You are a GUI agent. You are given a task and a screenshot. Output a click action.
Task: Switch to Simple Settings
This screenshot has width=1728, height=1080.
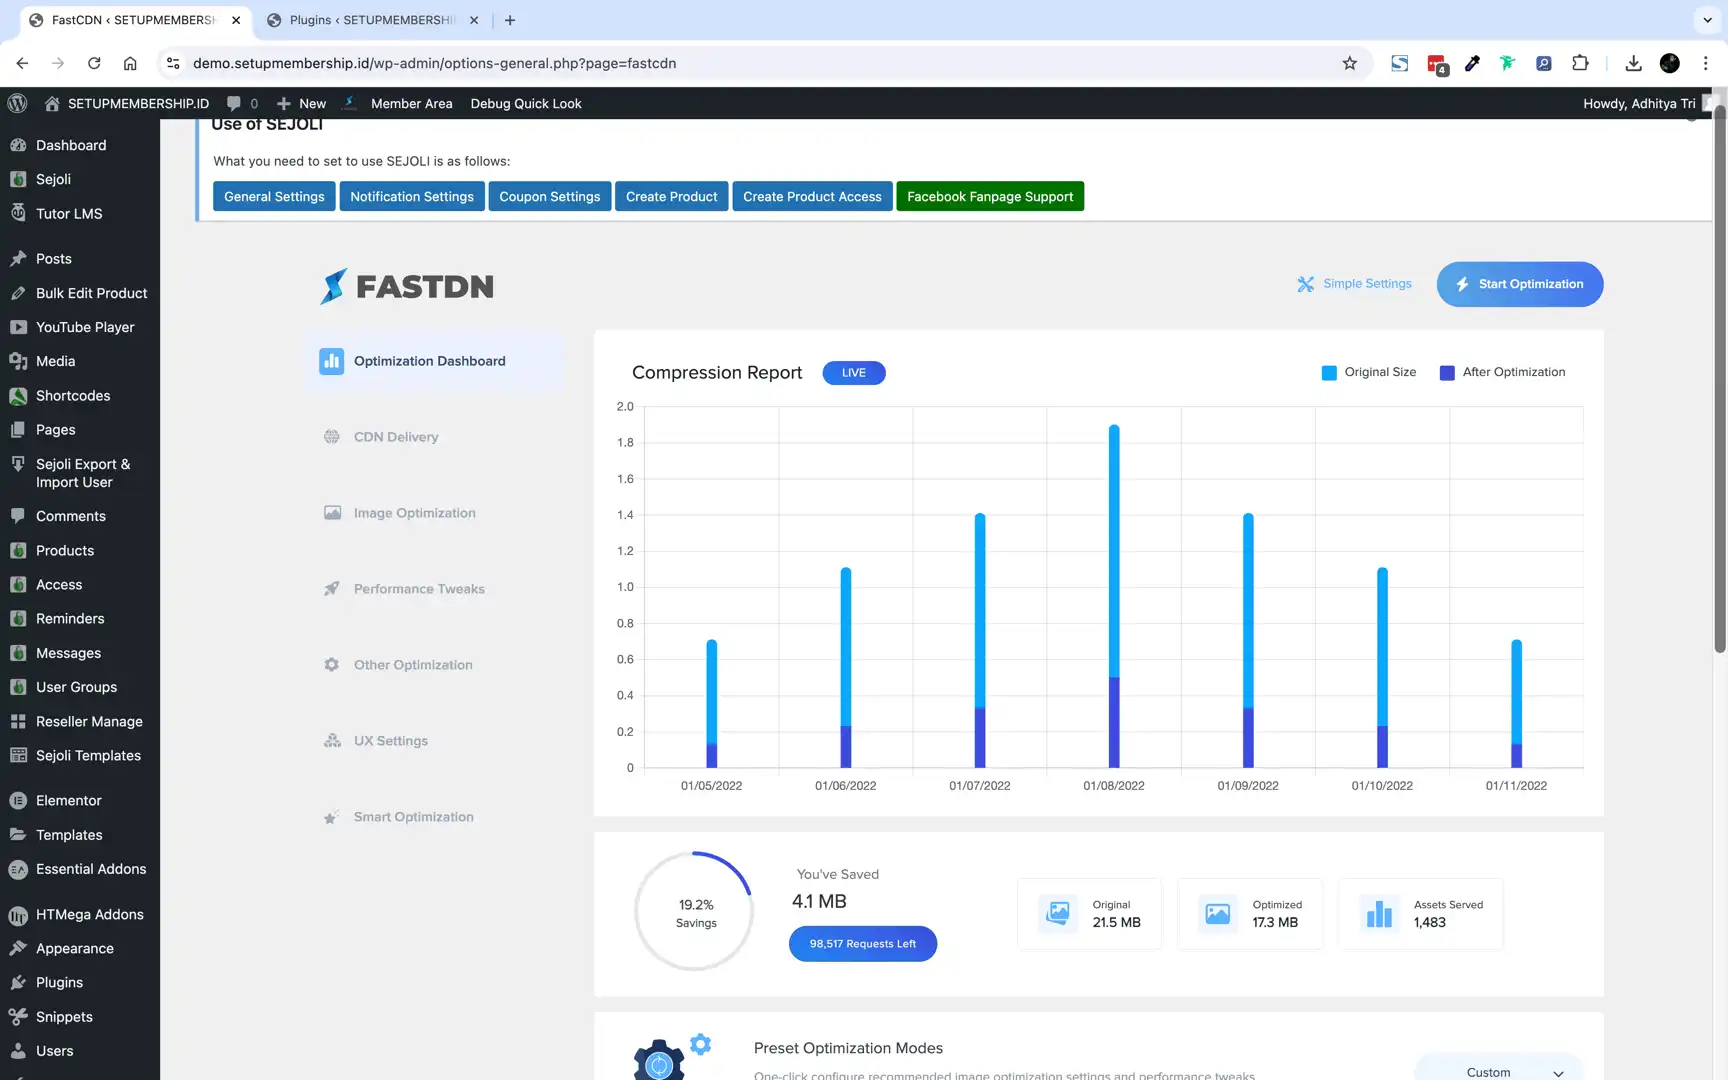click(1354, 284)
